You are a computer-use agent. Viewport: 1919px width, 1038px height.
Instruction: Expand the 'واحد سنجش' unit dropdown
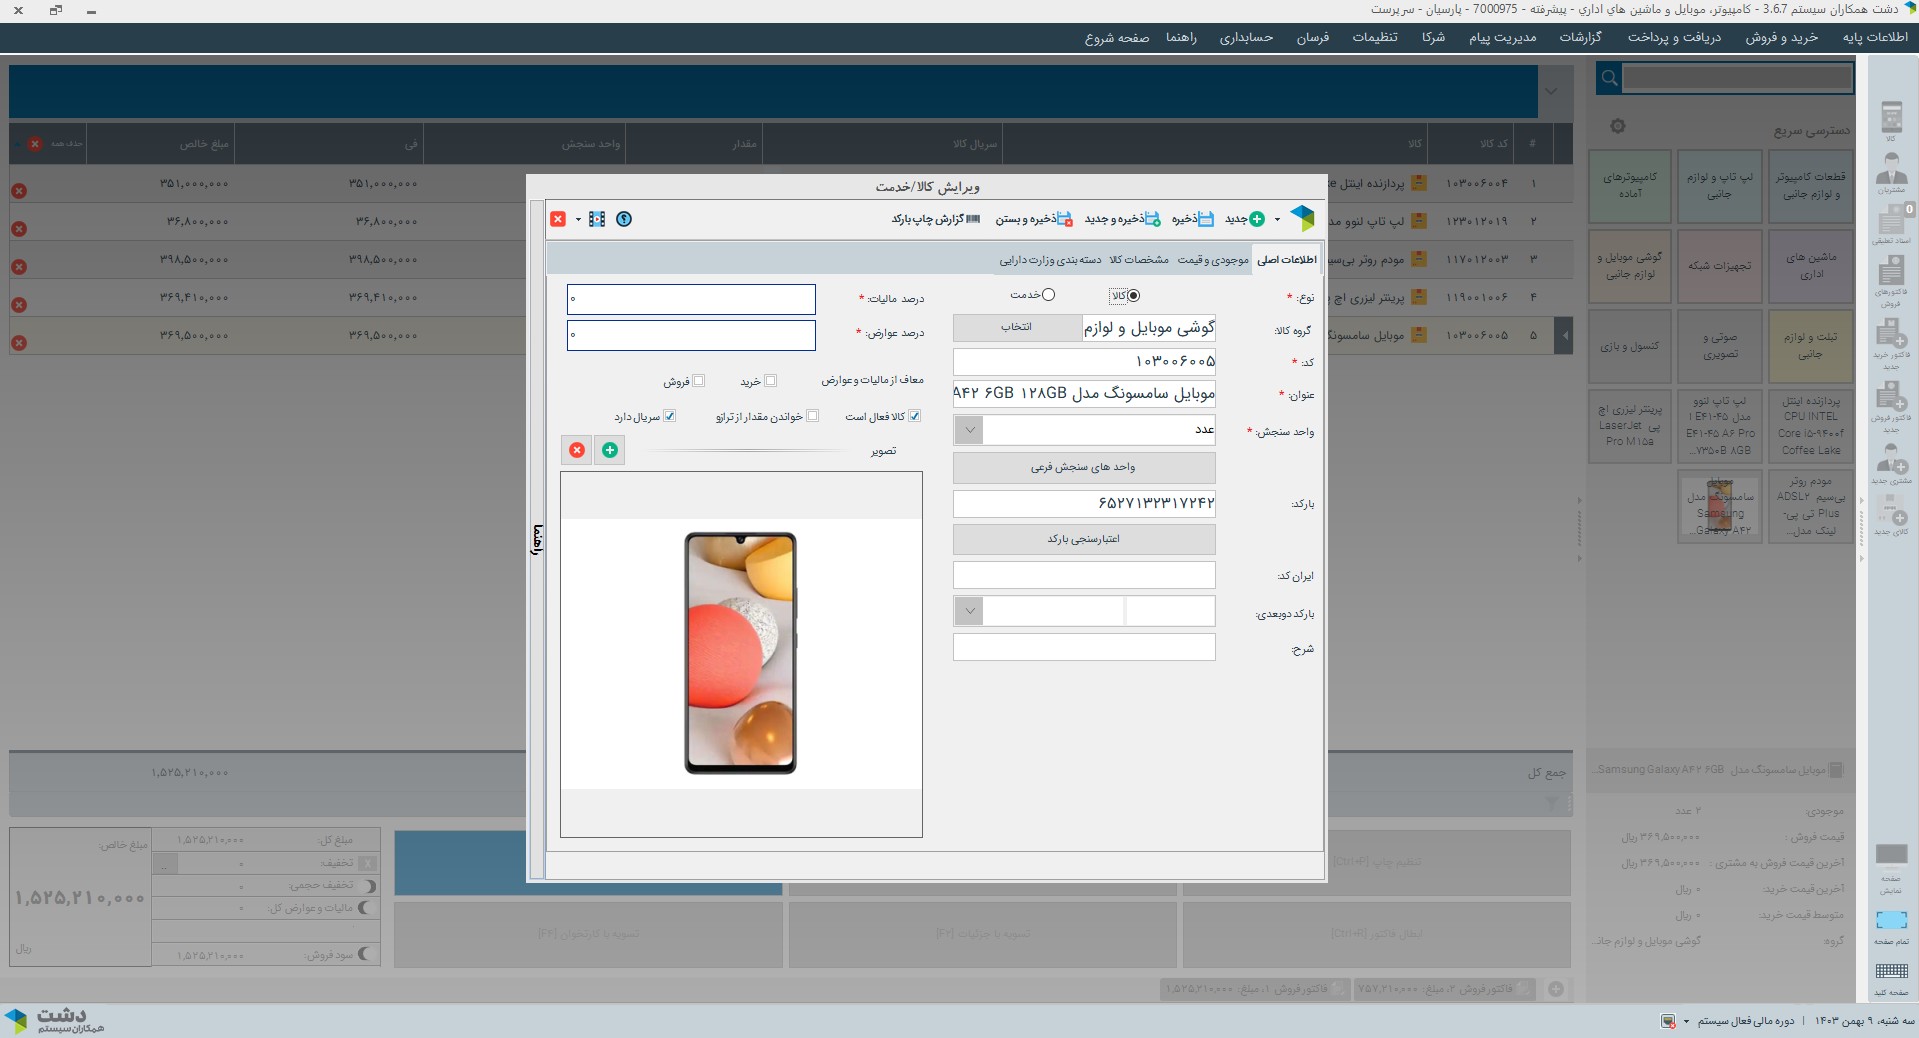pyautogui.click(x=968, y=430)
